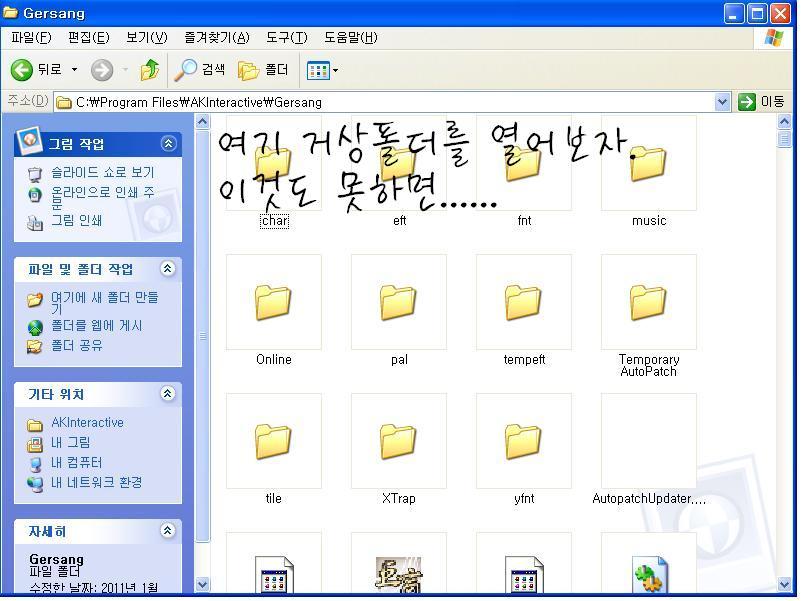Go up one folder level icon
Screen dimensions: 803x601
150,70
